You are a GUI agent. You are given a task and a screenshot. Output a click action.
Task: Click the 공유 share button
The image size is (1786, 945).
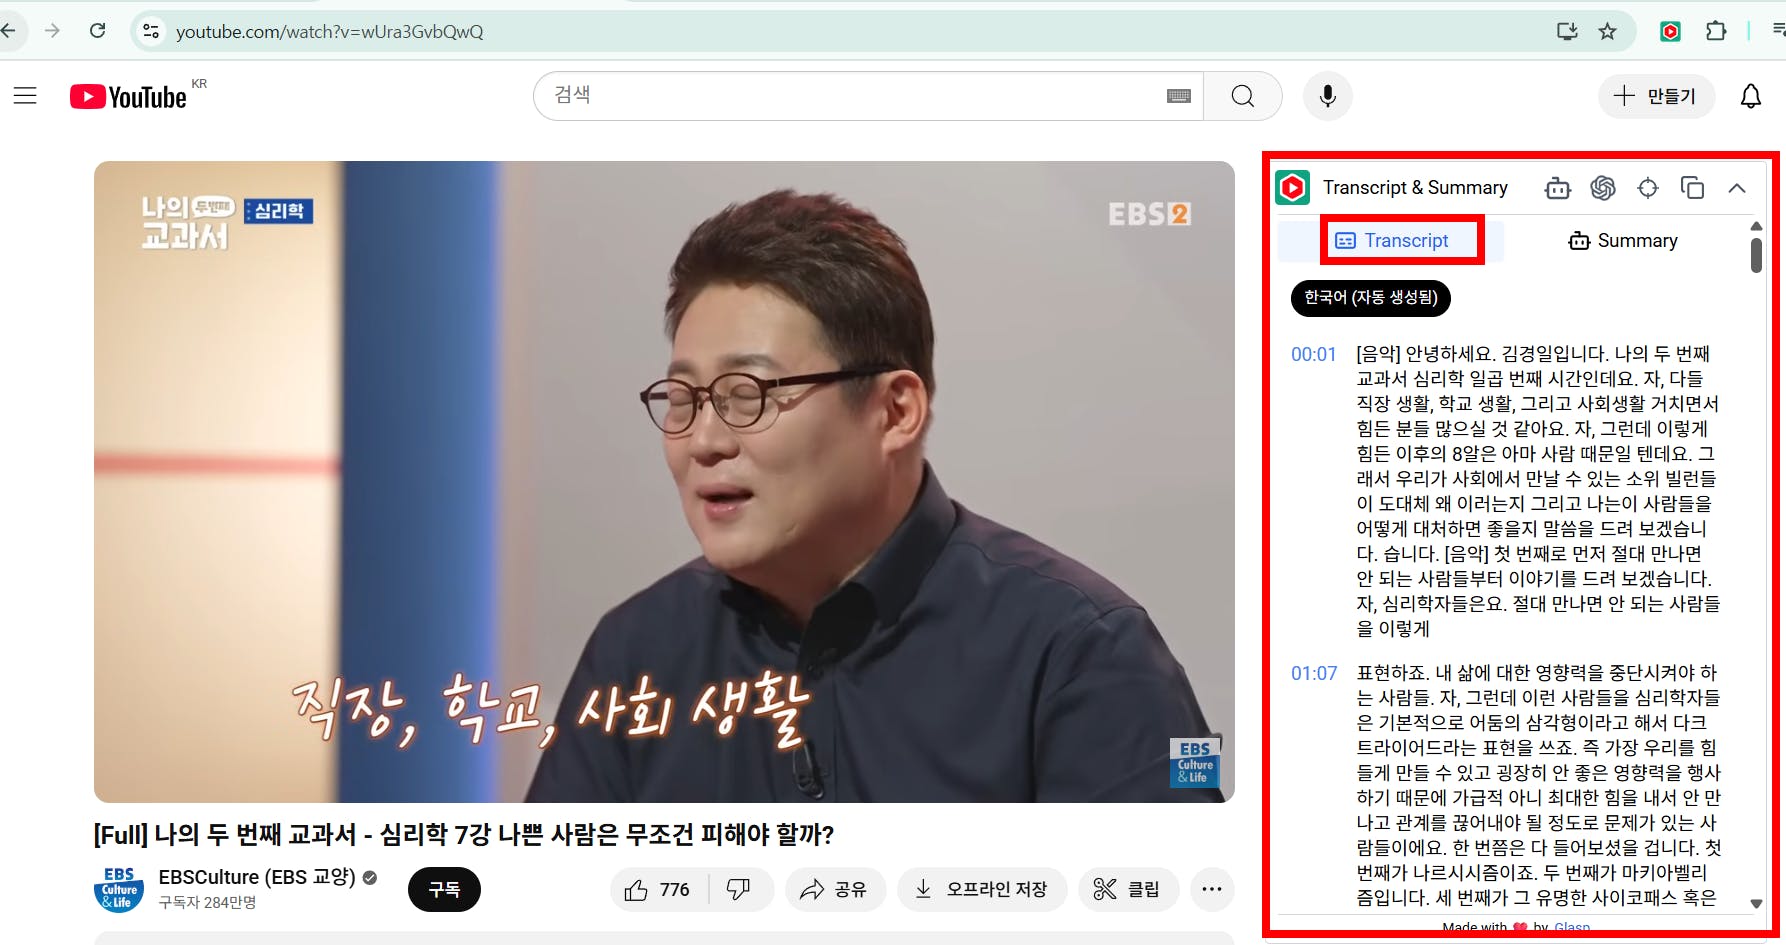click(835, 890)
